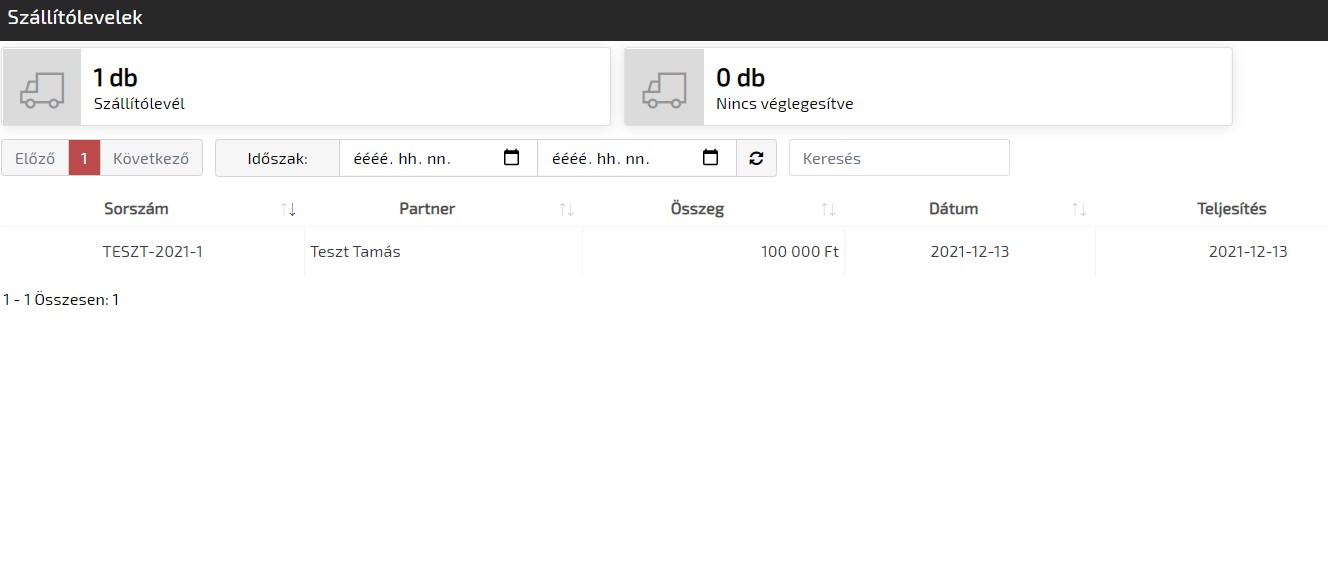
Task: Open calendar picker in second date field
Action: [x=710, y=158]
